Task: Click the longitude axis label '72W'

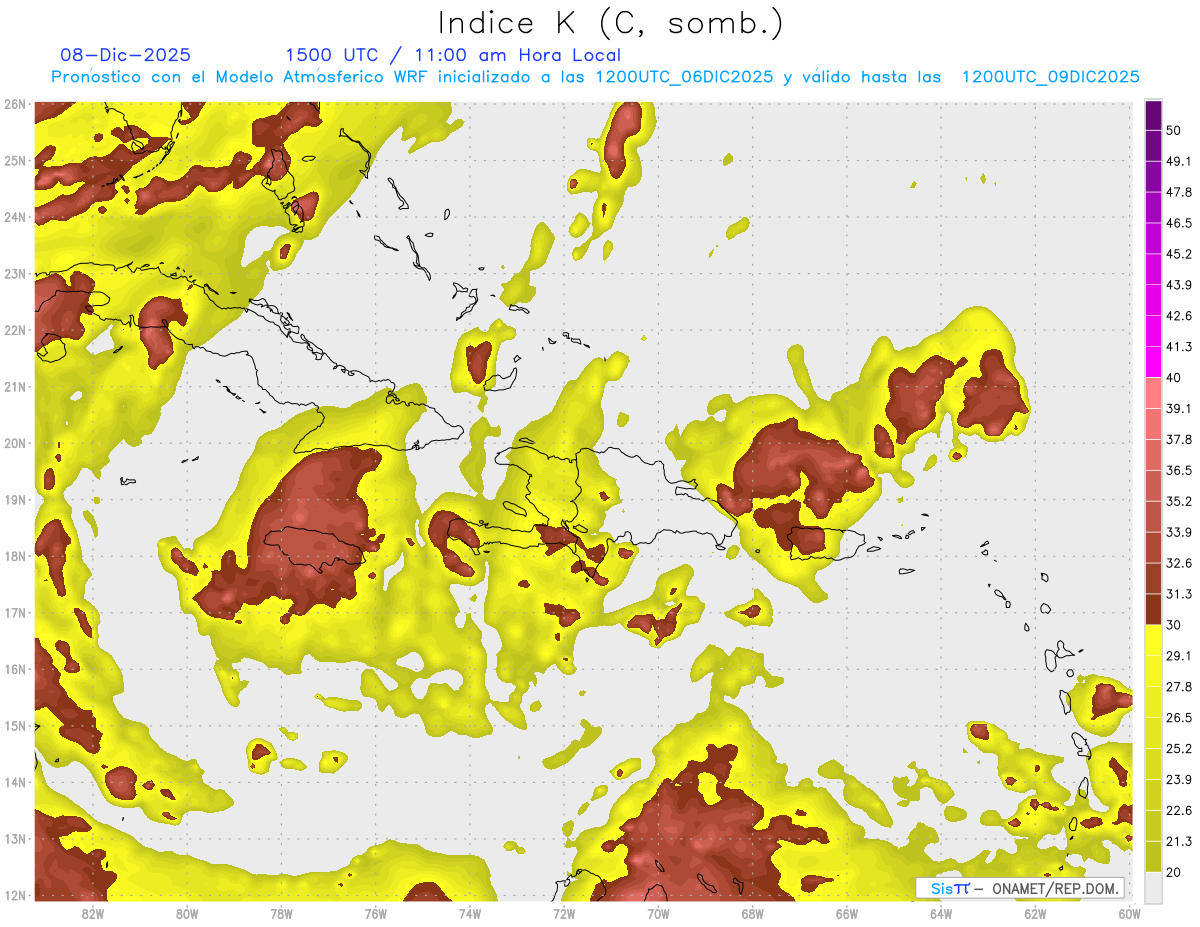Action: (x=564, y=914)
